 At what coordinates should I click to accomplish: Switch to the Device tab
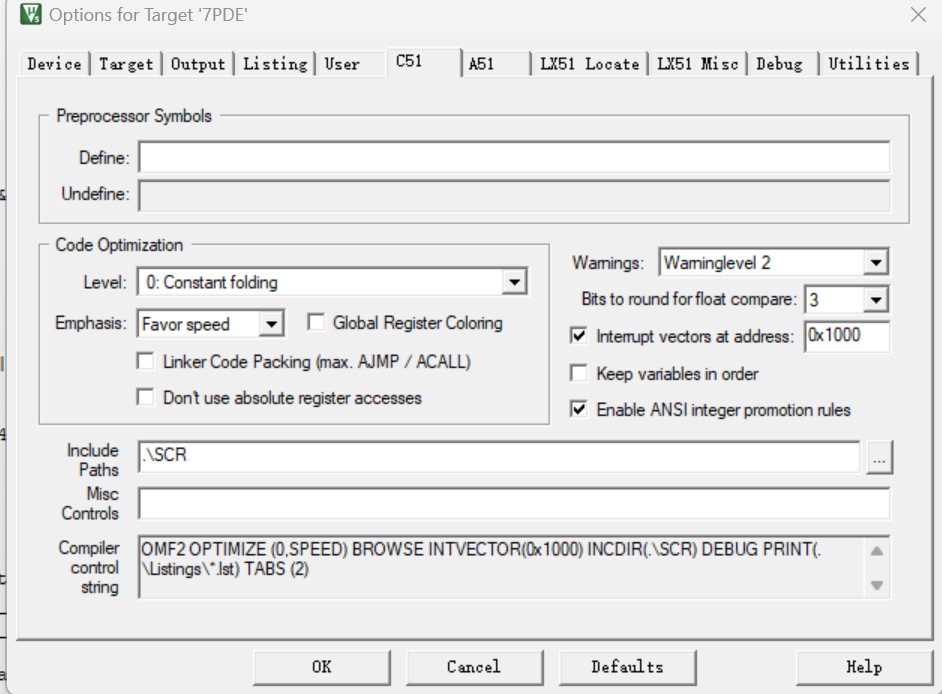pyautogui.click(x=54, y=64)
